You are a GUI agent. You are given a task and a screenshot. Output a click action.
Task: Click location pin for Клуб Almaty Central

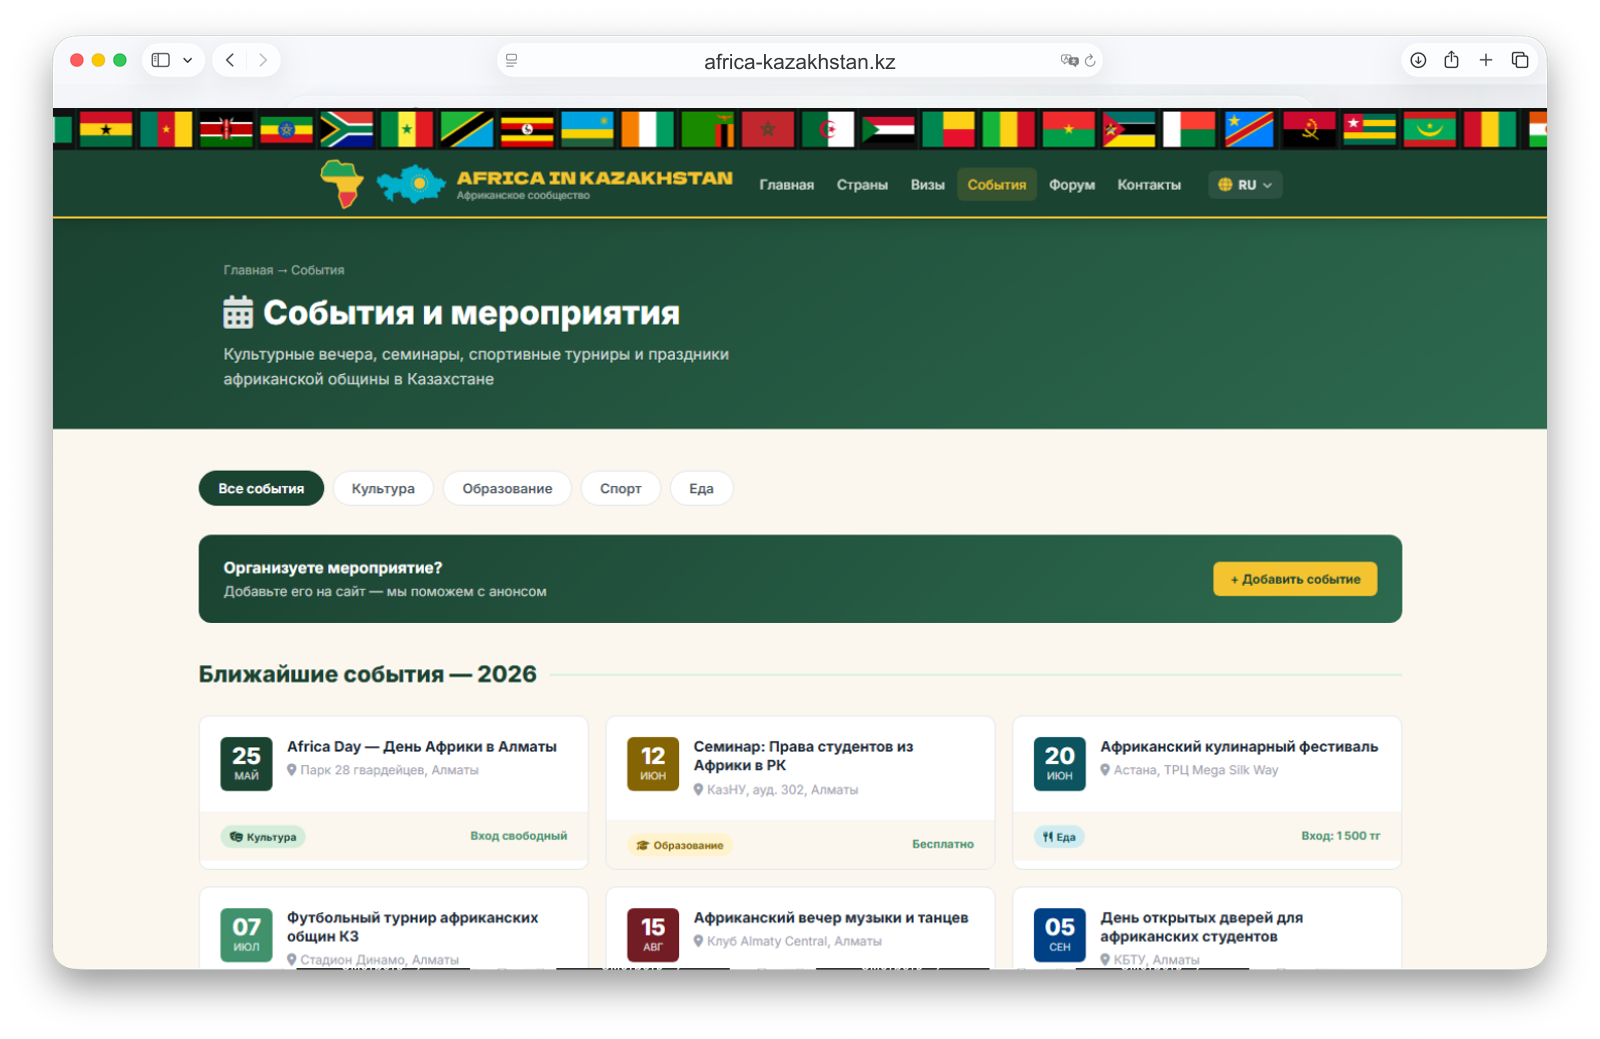click(x=699, y=941)
